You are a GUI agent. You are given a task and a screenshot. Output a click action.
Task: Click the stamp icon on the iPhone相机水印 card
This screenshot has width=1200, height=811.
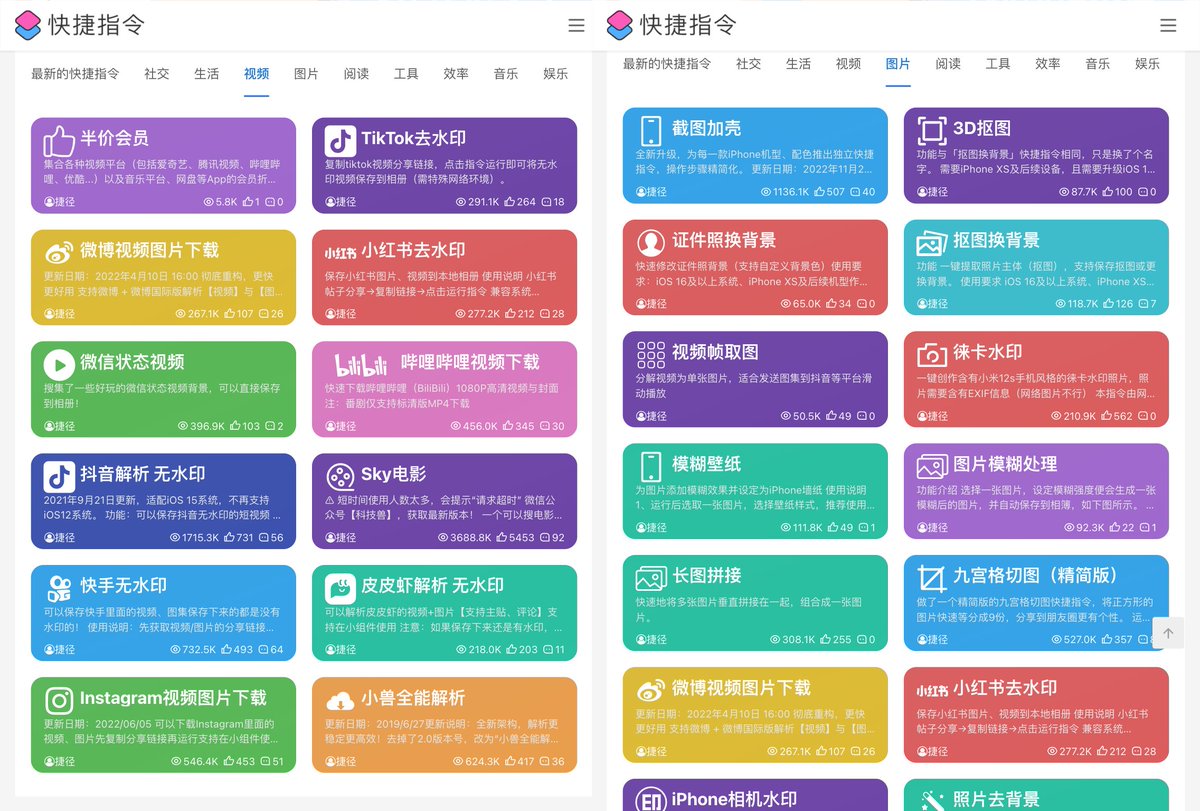click(x=651, y=799)
